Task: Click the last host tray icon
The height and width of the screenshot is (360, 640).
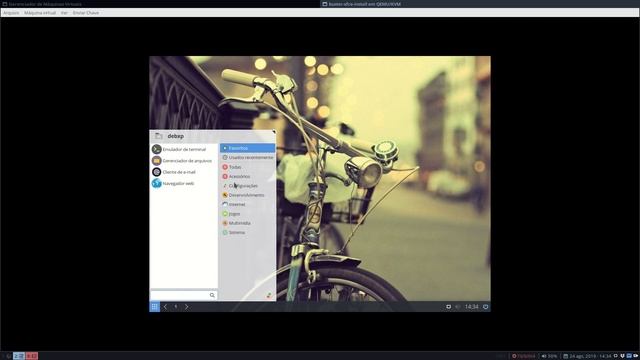Action: [636, 356]
